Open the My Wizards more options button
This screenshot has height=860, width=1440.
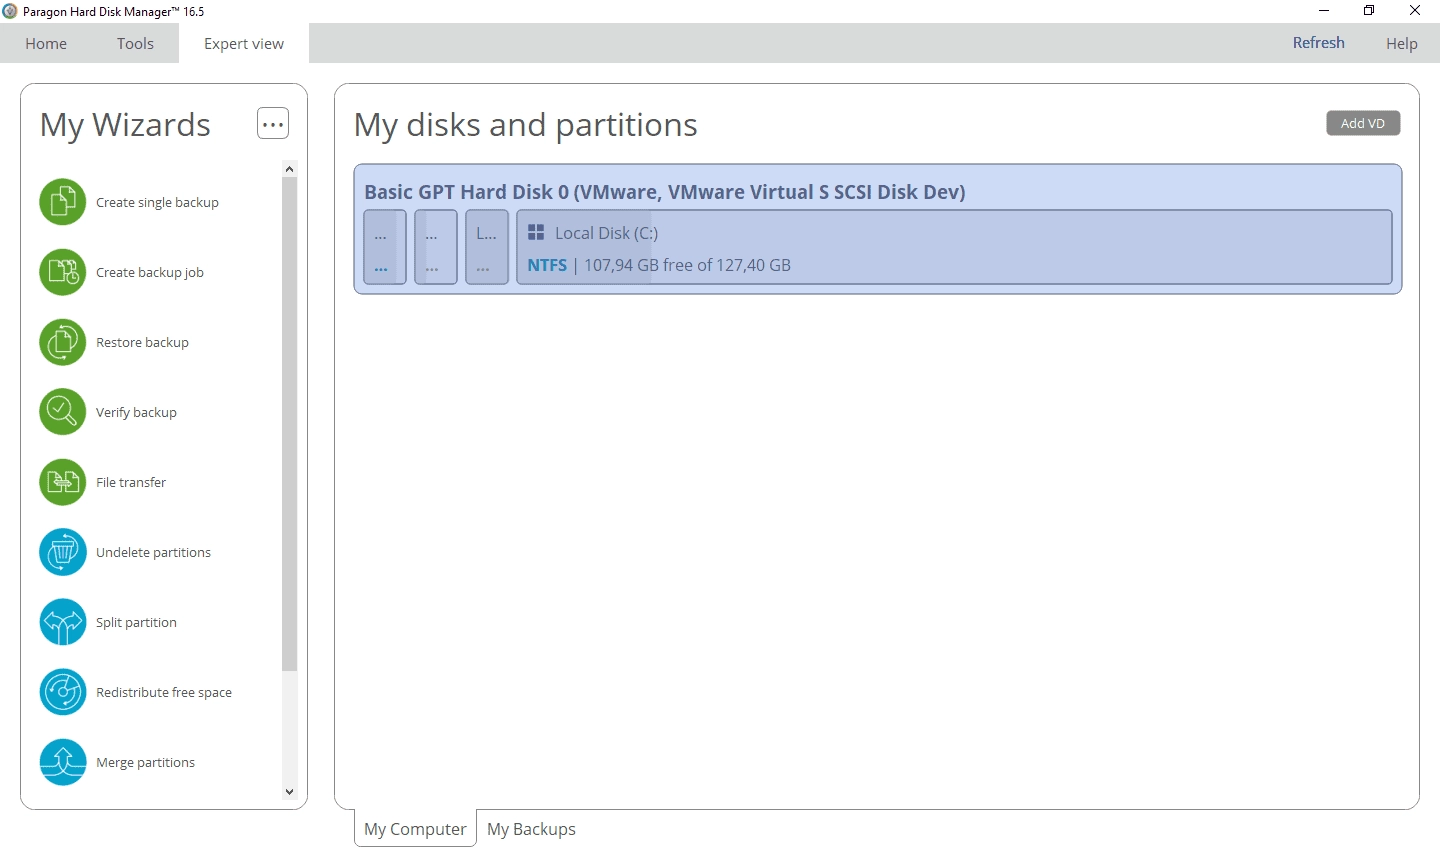point(273,124)
